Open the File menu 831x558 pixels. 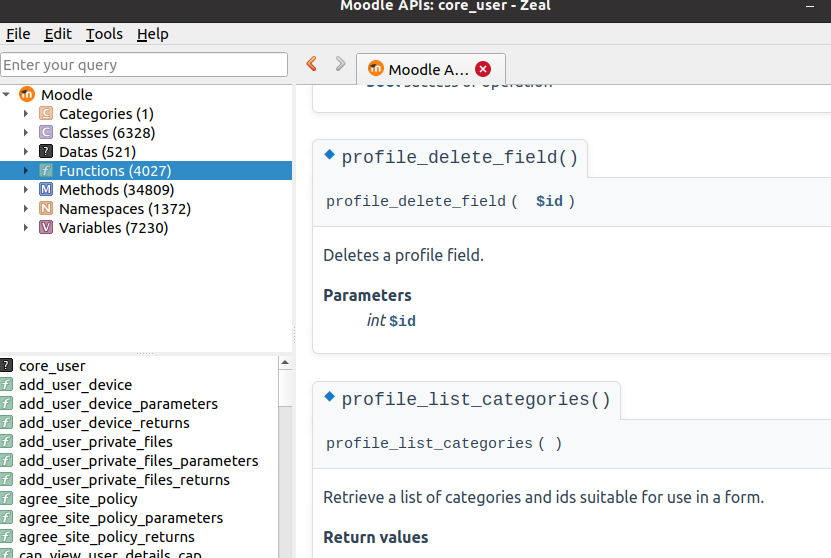coord(18,34)
